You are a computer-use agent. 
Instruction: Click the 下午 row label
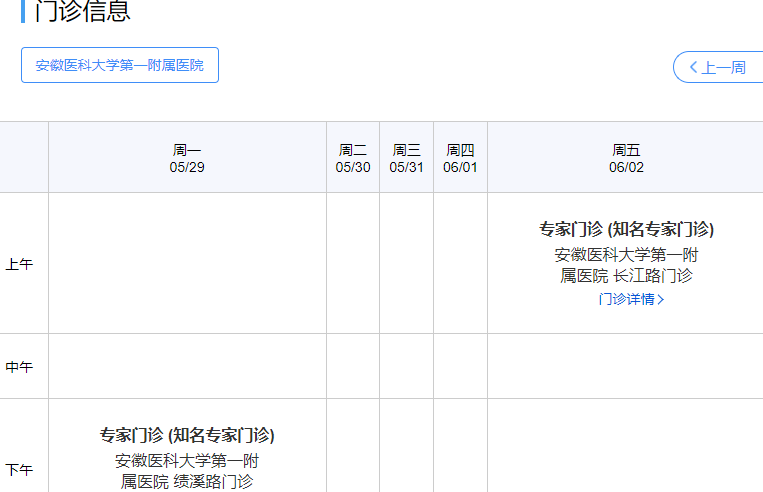click(20, 469)
